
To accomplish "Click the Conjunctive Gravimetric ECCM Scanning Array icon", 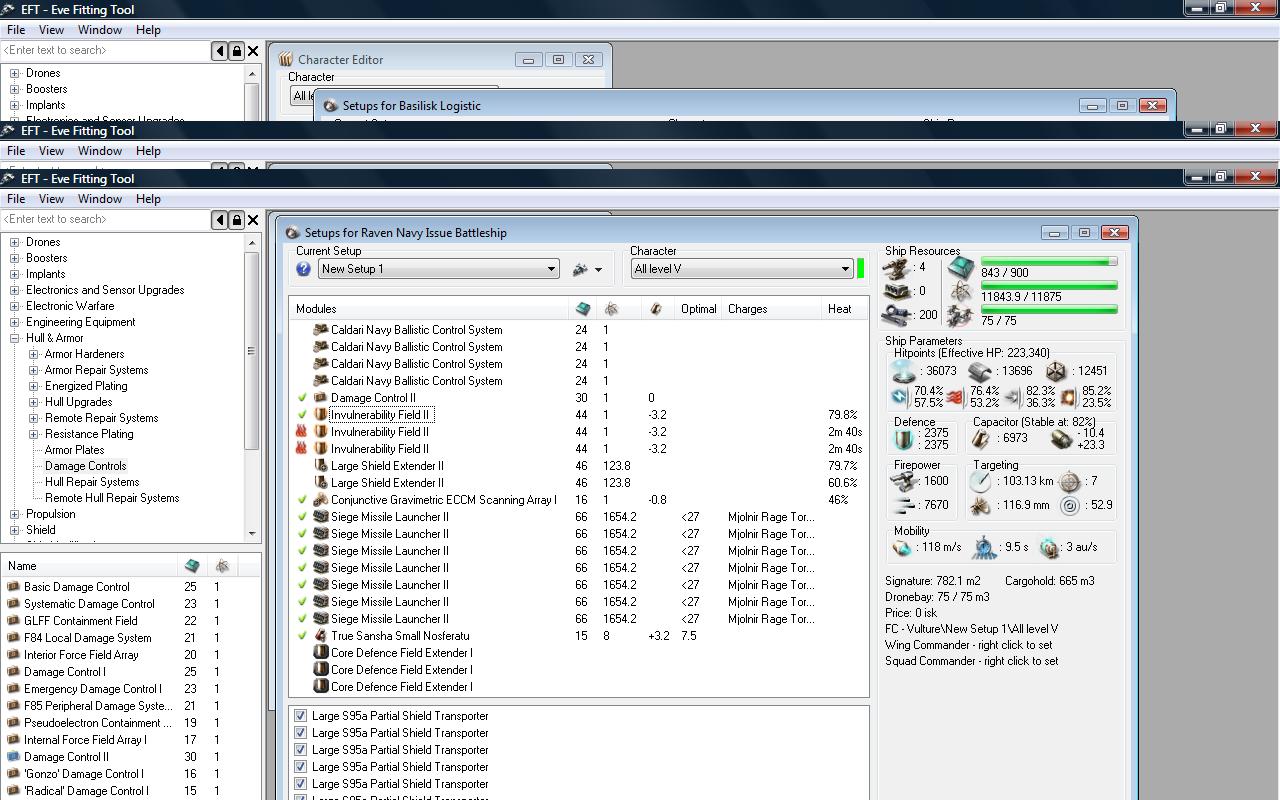I will click(x=321, y=500).
